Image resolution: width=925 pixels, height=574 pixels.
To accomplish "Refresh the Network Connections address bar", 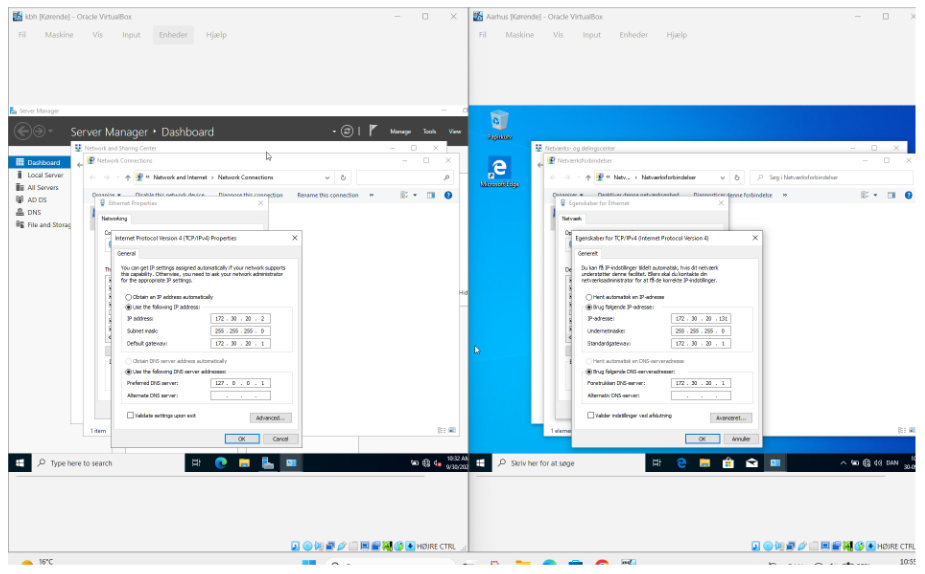I will click(343, 177).
